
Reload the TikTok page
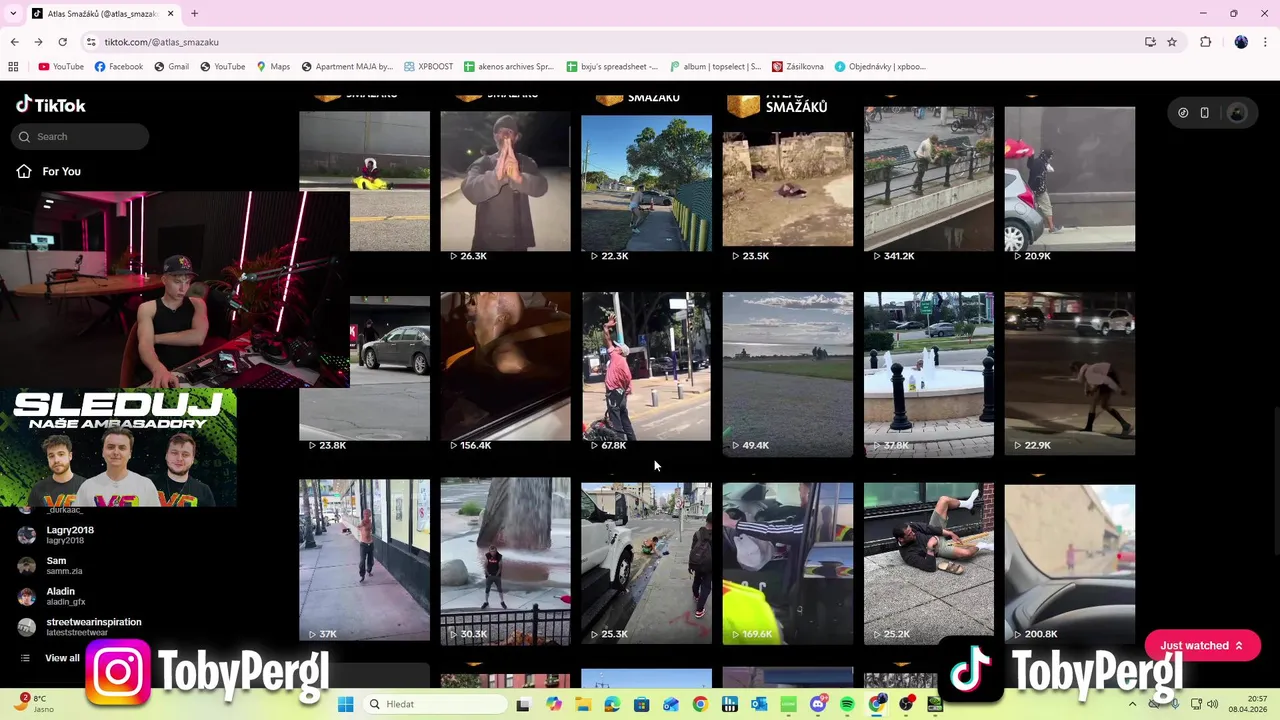62,42
